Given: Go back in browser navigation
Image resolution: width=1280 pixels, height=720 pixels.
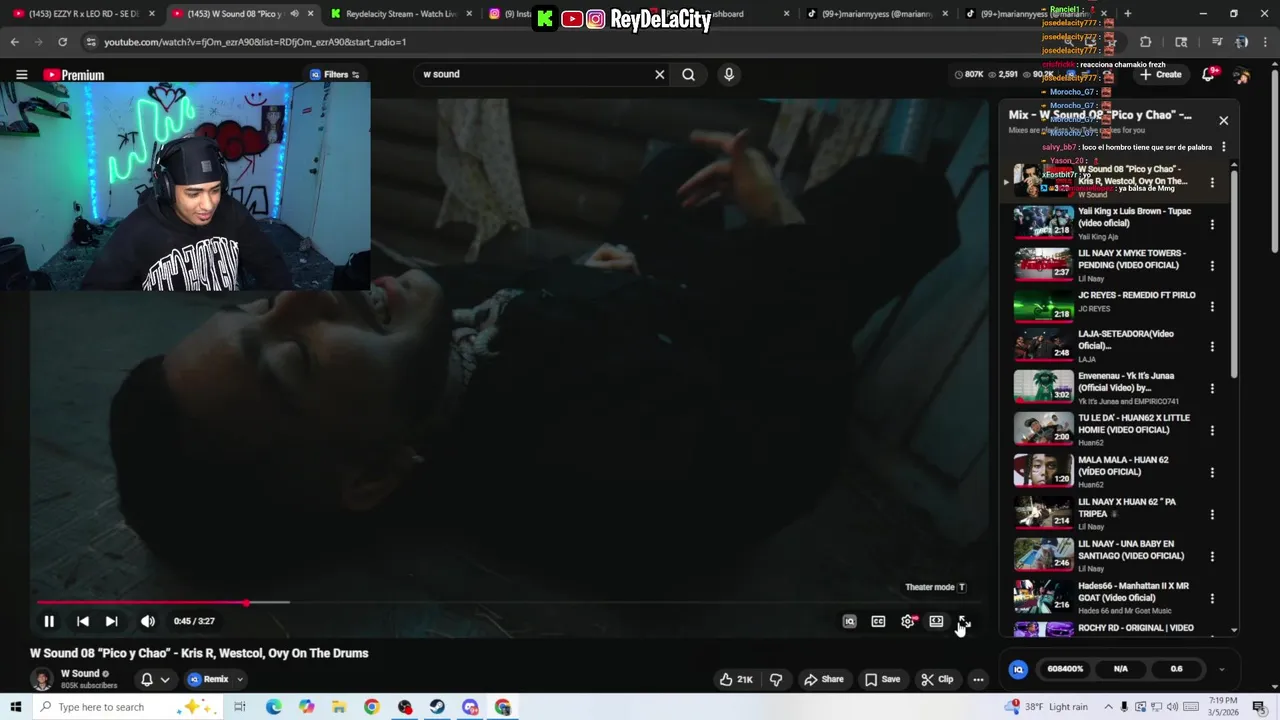Looking at the screenshot, I should click(14, 42).
